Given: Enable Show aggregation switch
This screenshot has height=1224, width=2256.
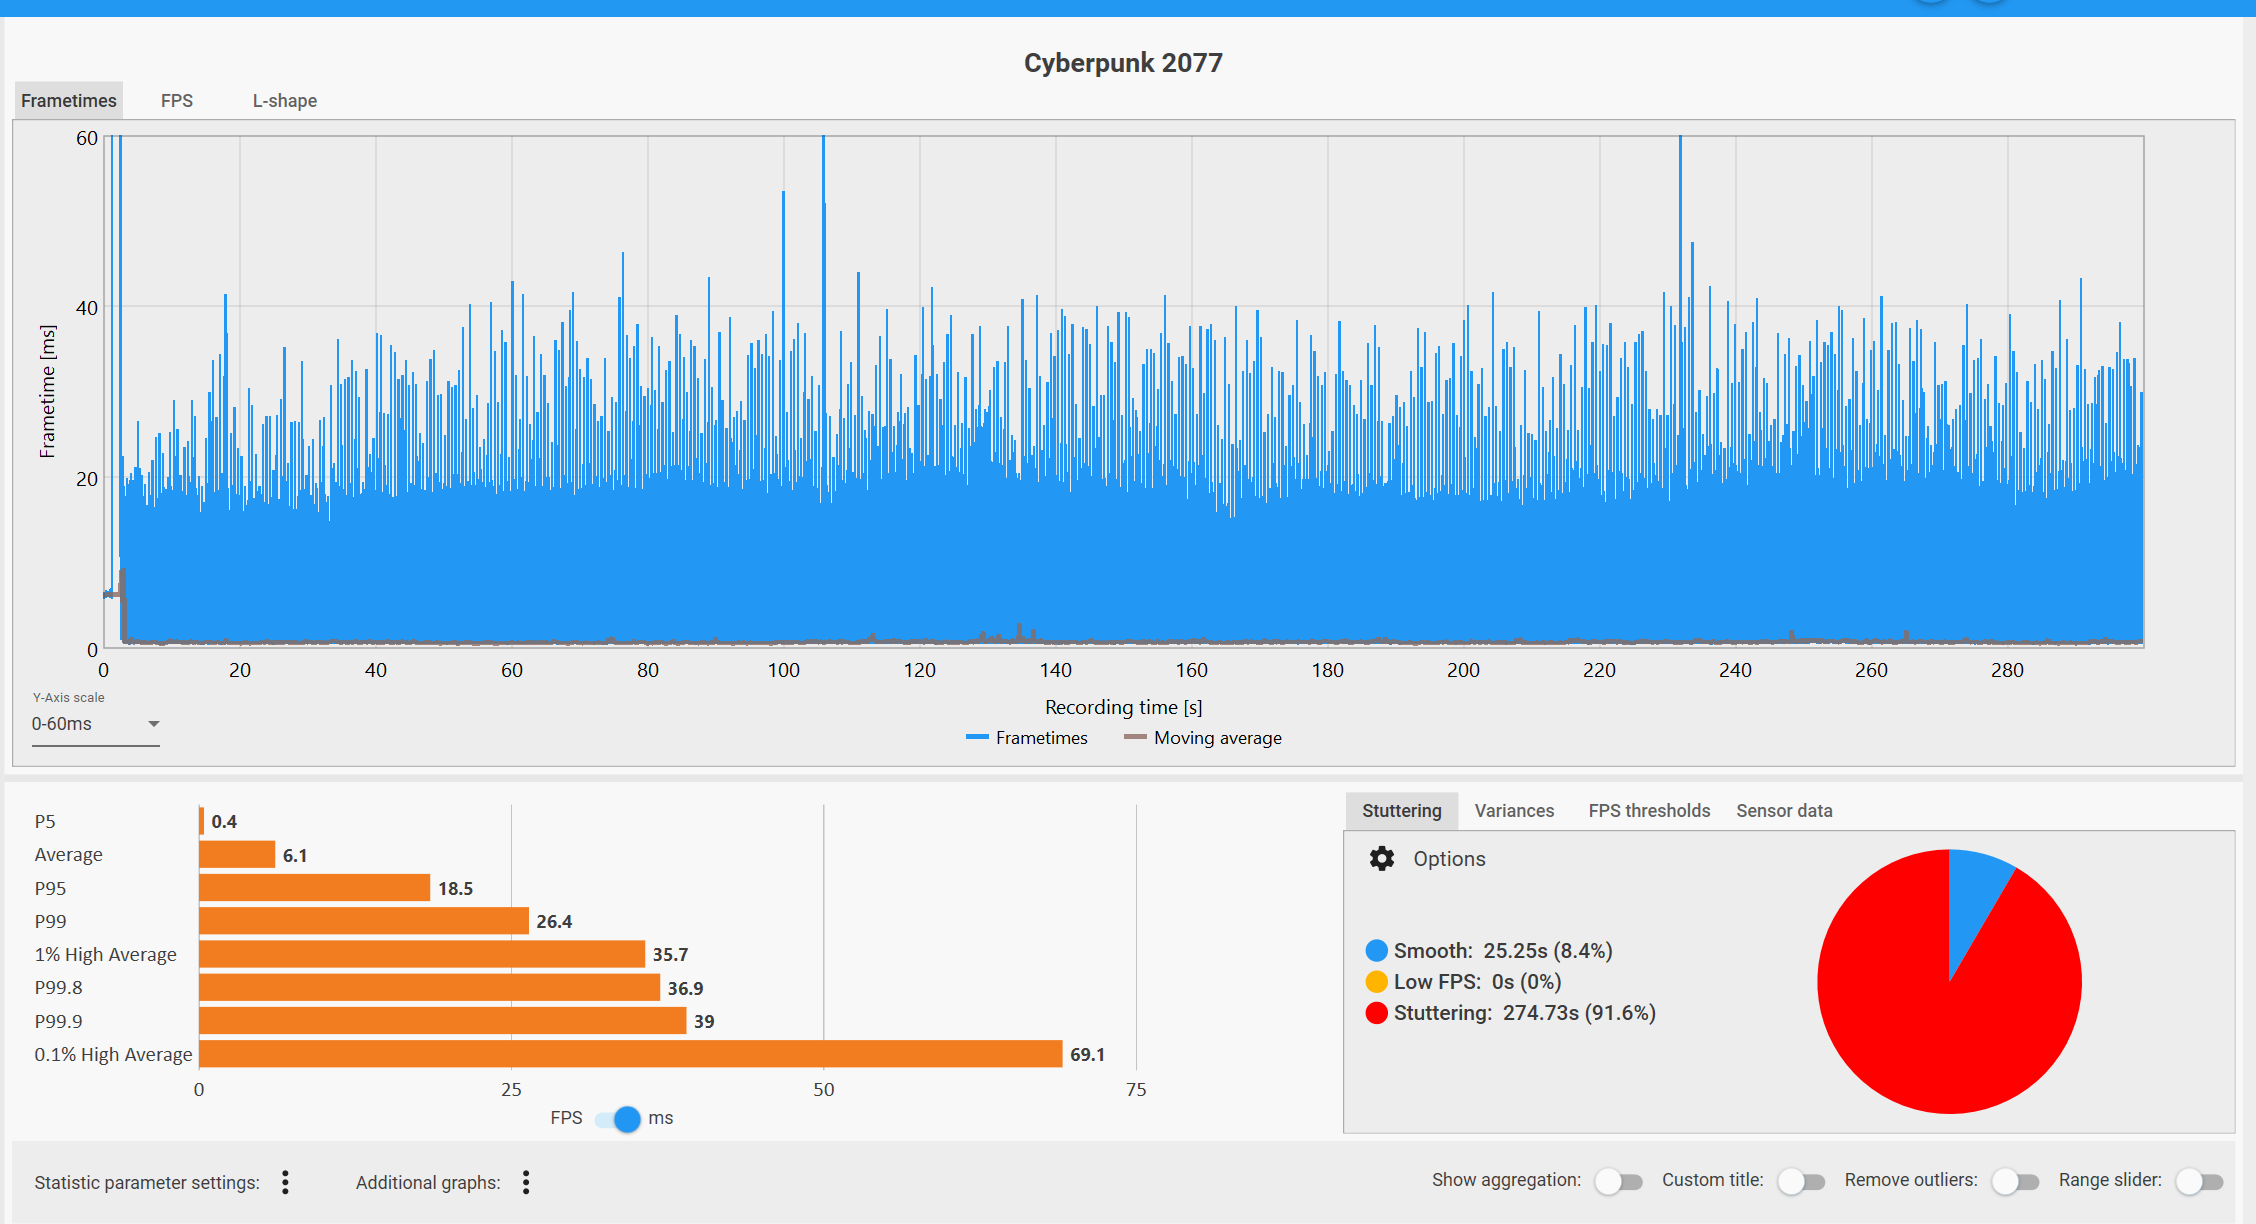Looking at the screenshot, I should [x=1618, y=1181].
